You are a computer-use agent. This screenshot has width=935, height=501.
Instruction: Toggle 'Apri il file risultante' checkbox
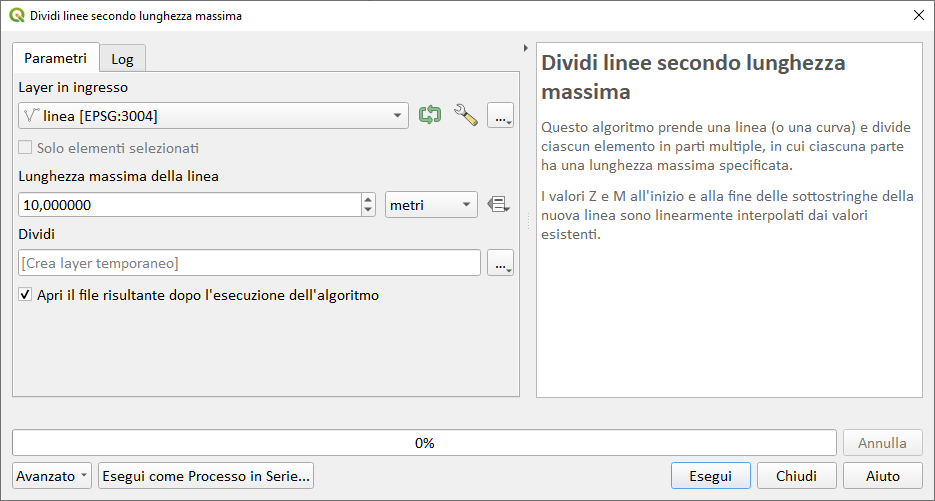click(26, 295)
